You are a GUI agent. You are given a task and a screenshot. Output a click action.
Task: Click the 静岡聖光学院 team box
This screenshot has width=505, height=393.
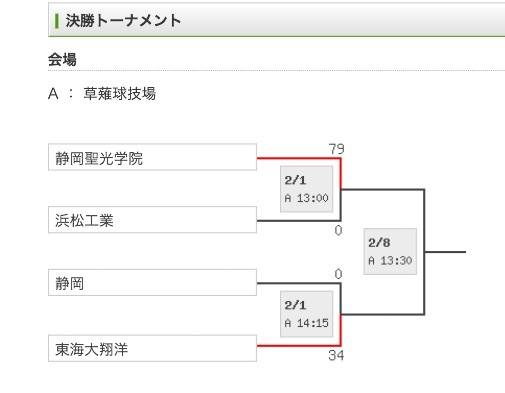click(152, 157)
